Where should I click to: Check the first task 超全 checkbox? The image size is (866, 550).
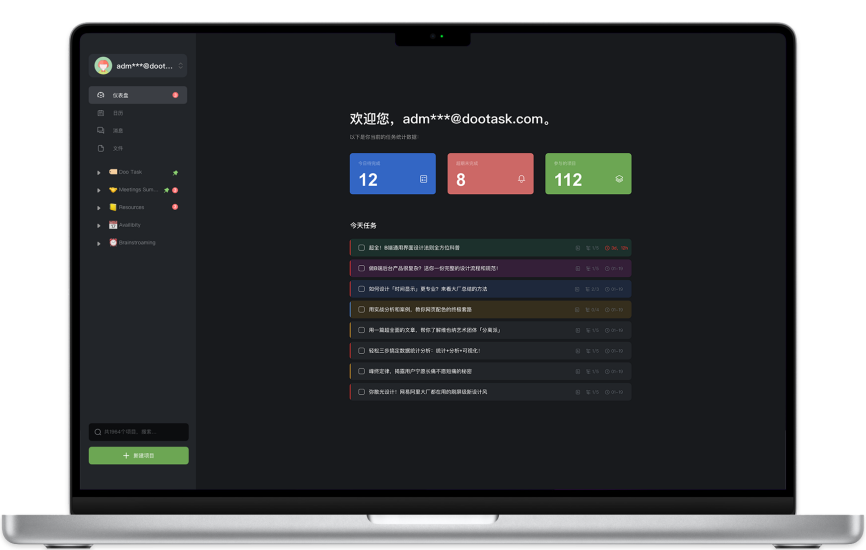pyautogui.click(x=361, y=247)
